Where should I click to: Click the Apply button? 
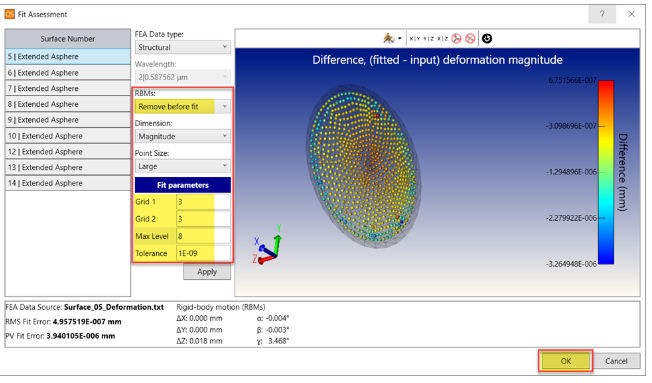(207, 272)
